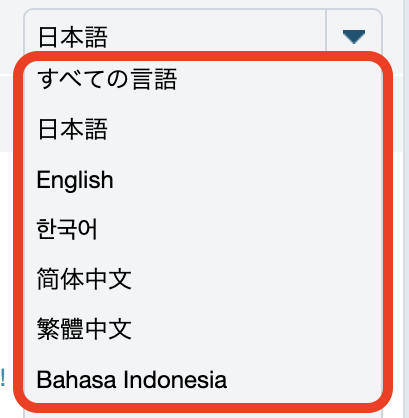This screenshot has width=409, height=418.
Task: Choose 한국어 from the language options
Action: 203,229
